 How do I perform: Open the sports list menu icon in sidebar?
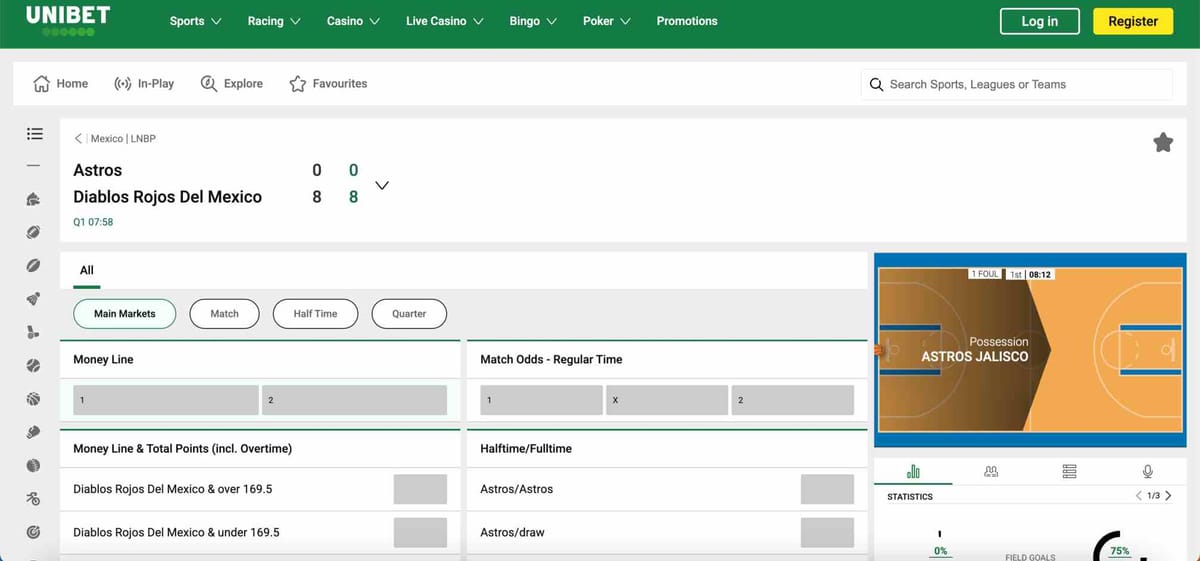coord(34,133)
